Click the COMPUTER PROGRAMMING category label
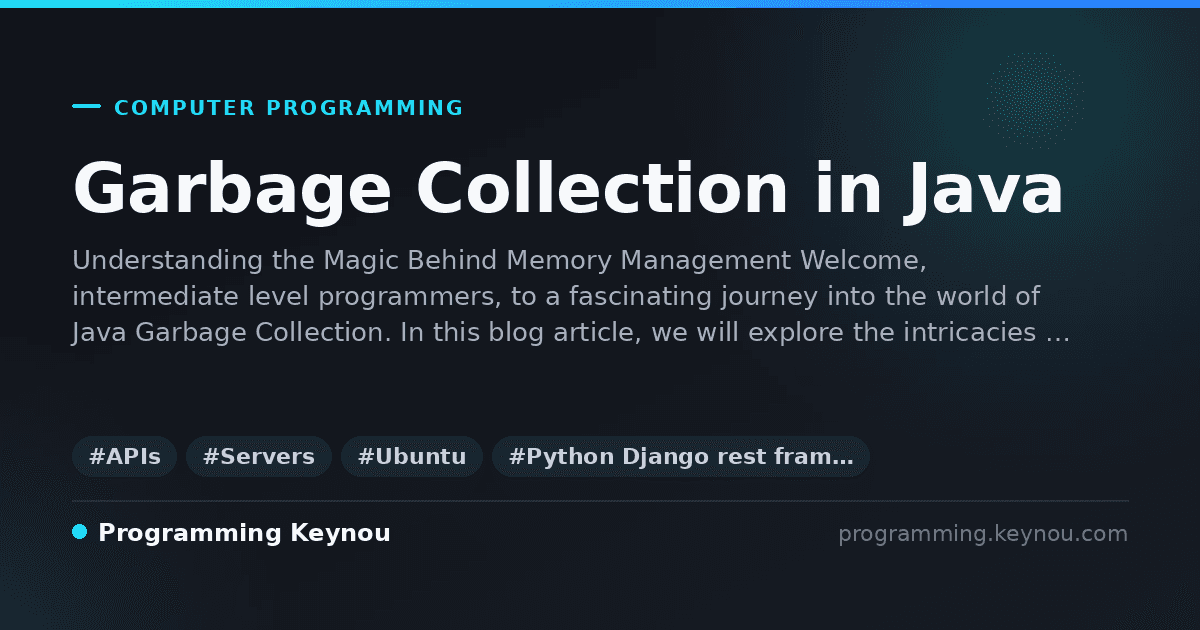The height and width of the screenshot is (630, 1200). pyautogui.click(x=289, y=108)
